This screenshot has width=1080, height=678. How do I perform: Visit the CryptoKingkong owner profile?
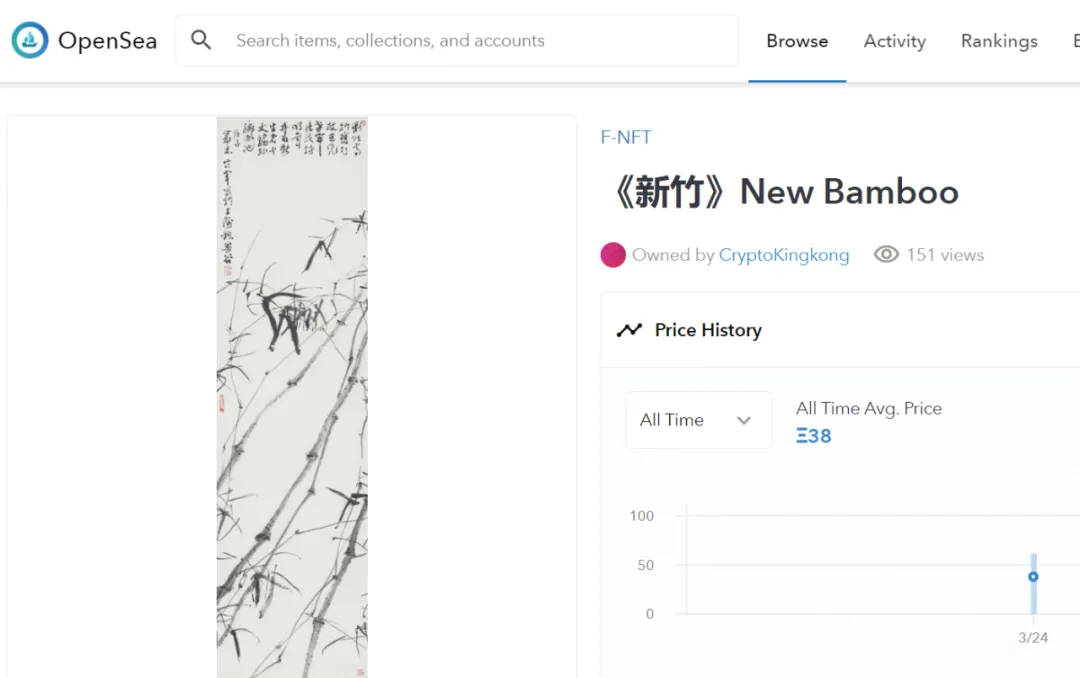pyautogui.click(x=783, y=255)
